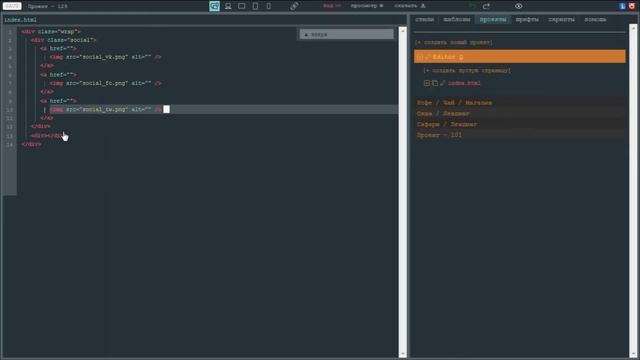The image size is (640, 360).
Task: Open the 'просмотр' item in top bar
Action: click(x=367, y=6)
